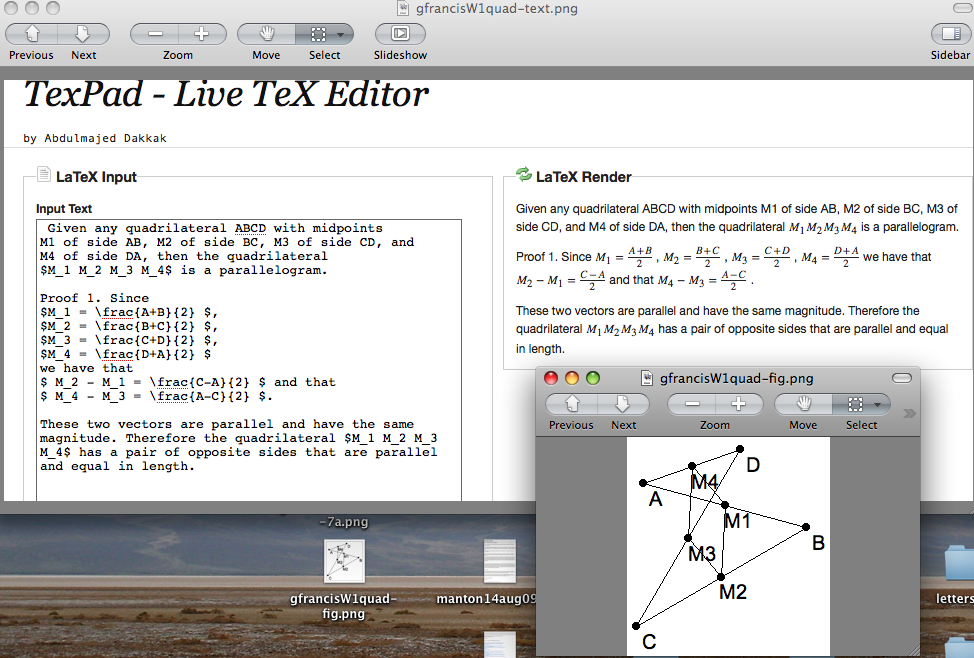Click the toolbar hide pill button in figure window
Image resolution: width=974 pixels, height=658 pixels.
tap(901, 378)
